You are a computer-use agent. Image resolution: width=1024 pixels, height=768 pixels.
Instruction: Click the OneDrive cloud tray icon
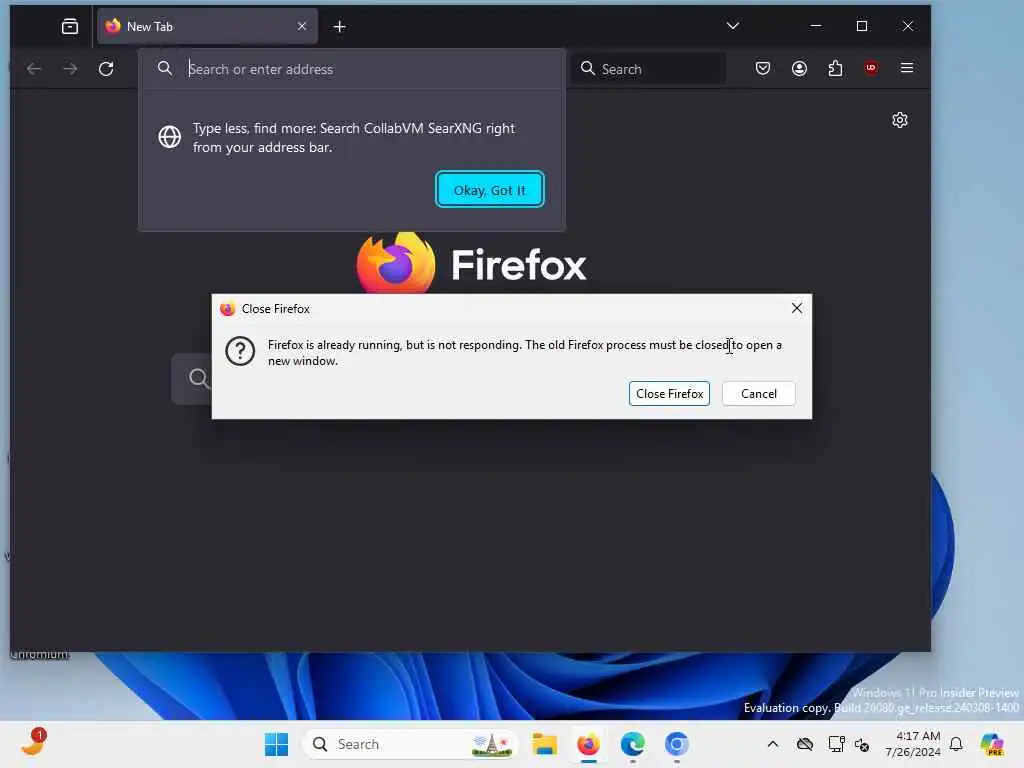[x=805, y=744]
